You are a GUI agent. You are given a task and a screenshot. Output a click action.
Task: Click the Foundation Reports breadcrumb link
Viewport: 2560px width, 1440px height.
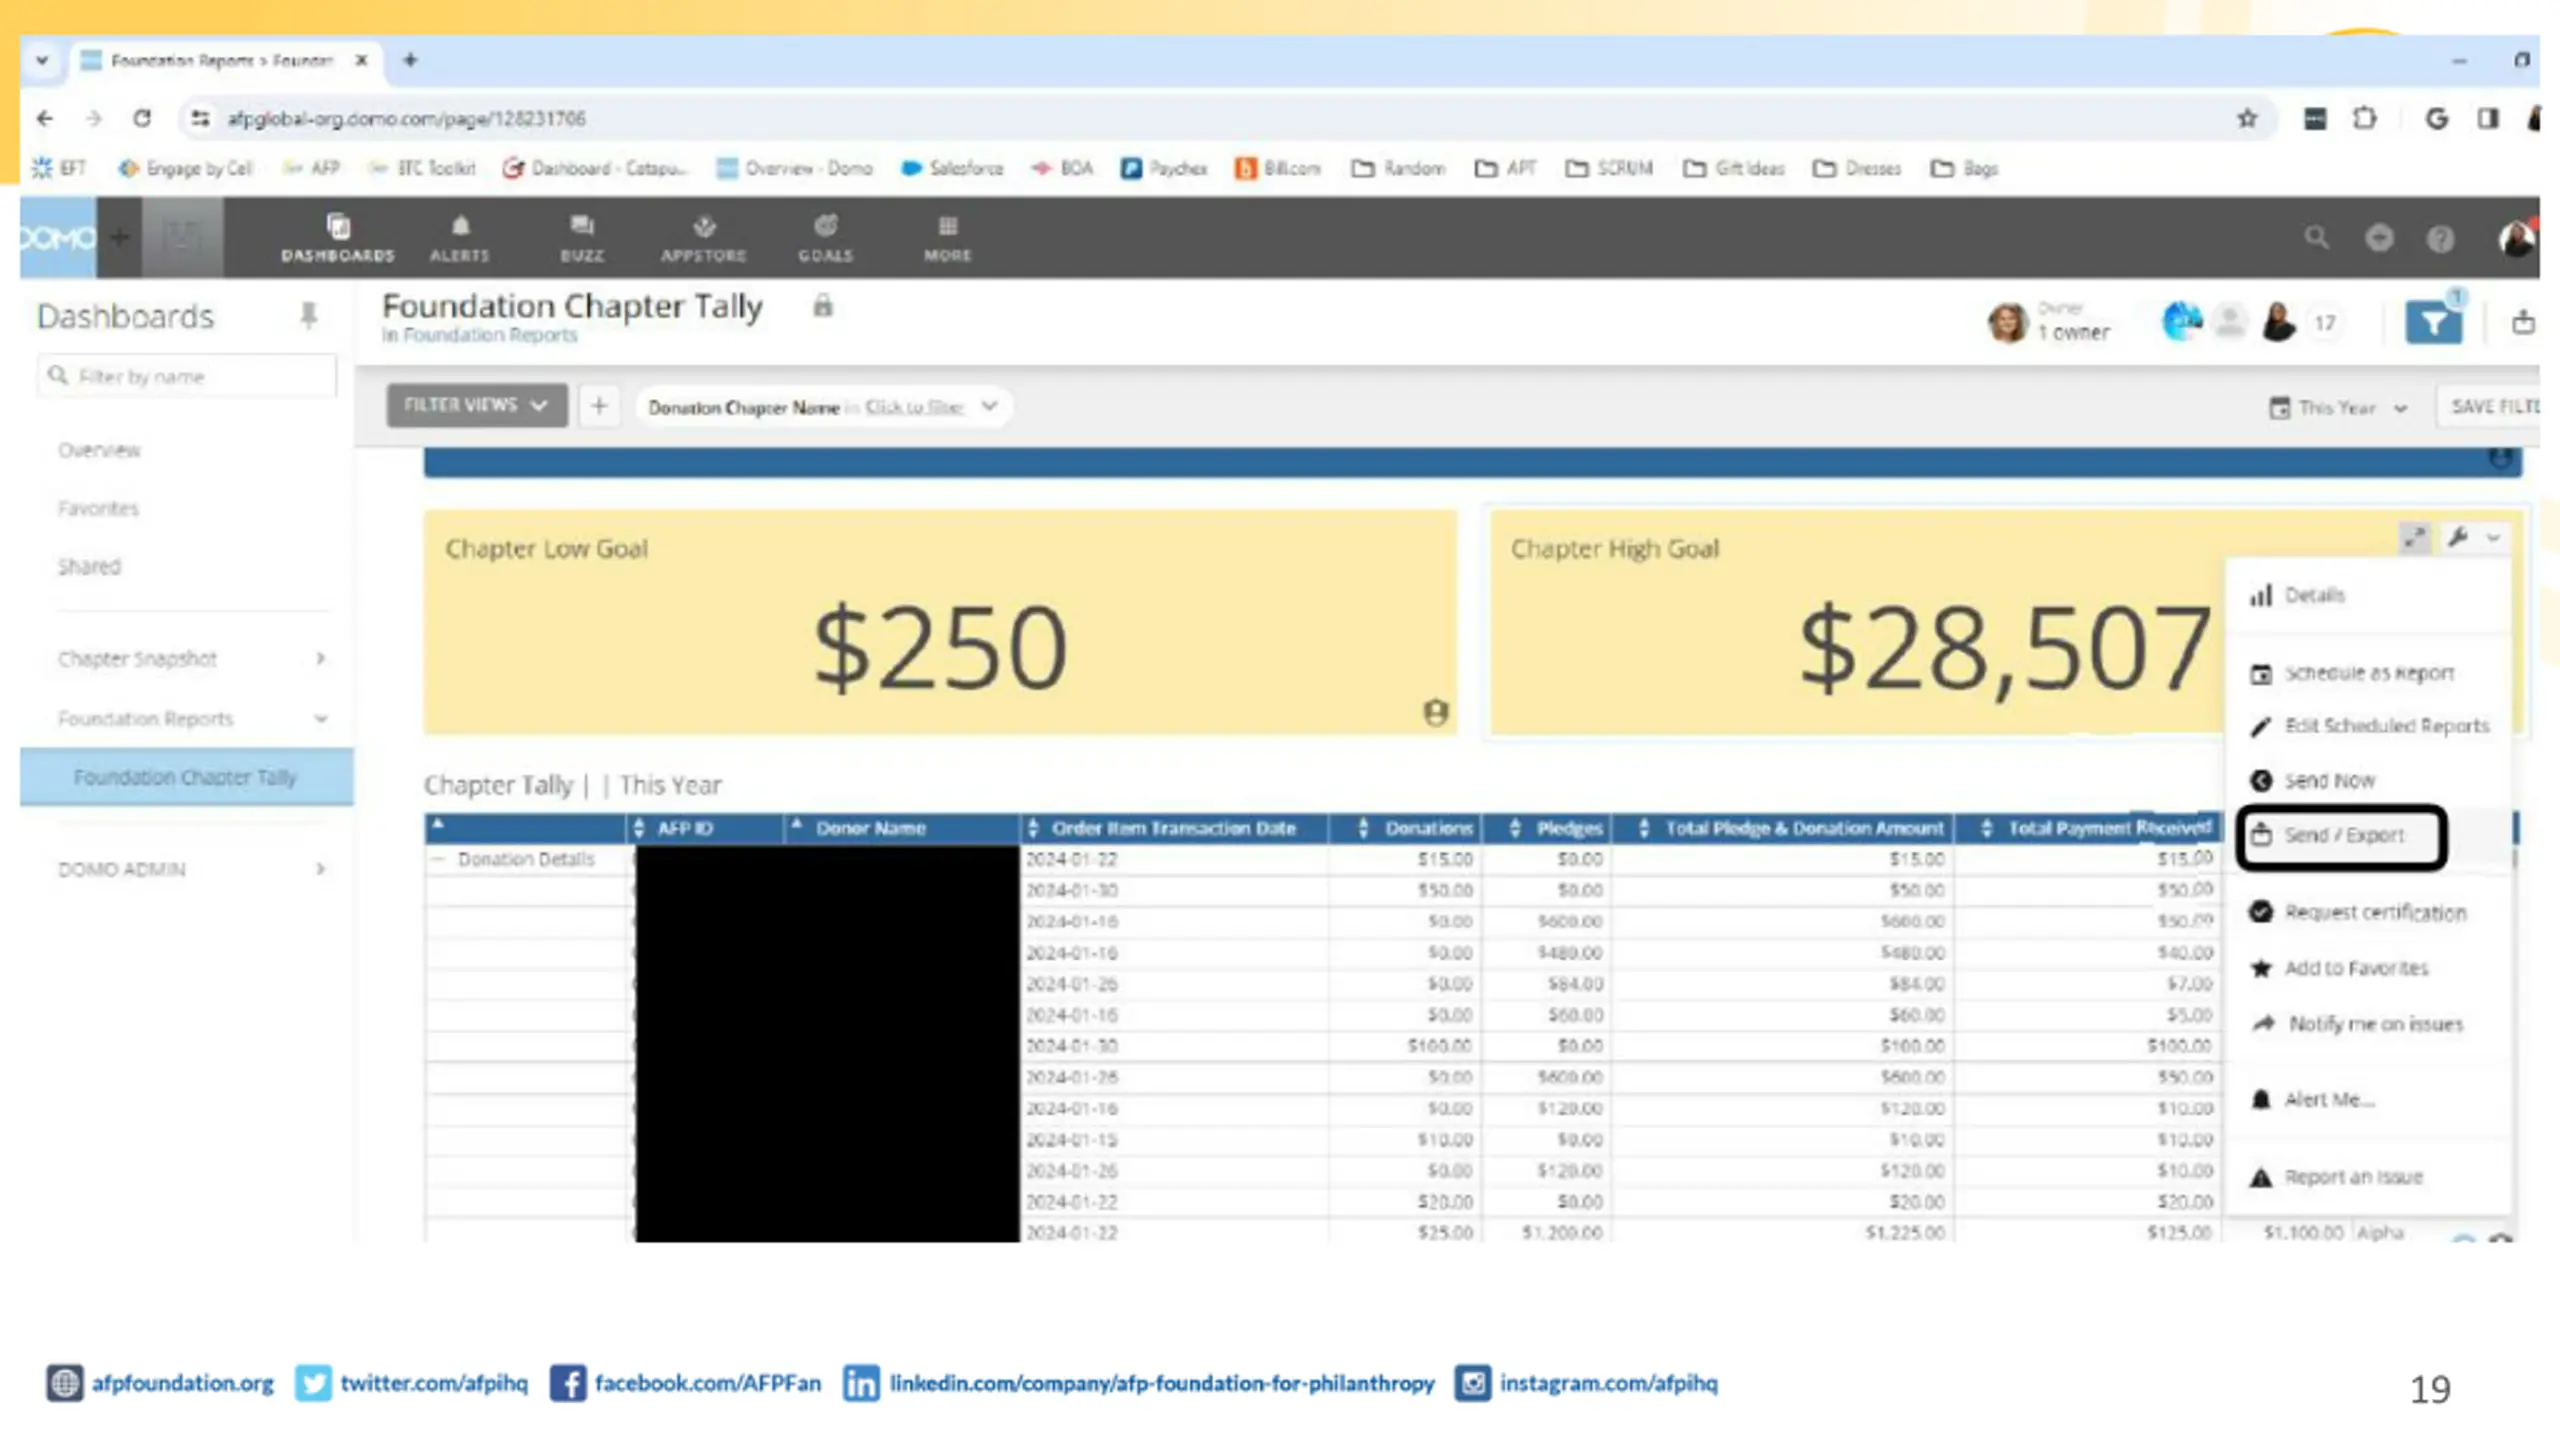tap(490, 336)
